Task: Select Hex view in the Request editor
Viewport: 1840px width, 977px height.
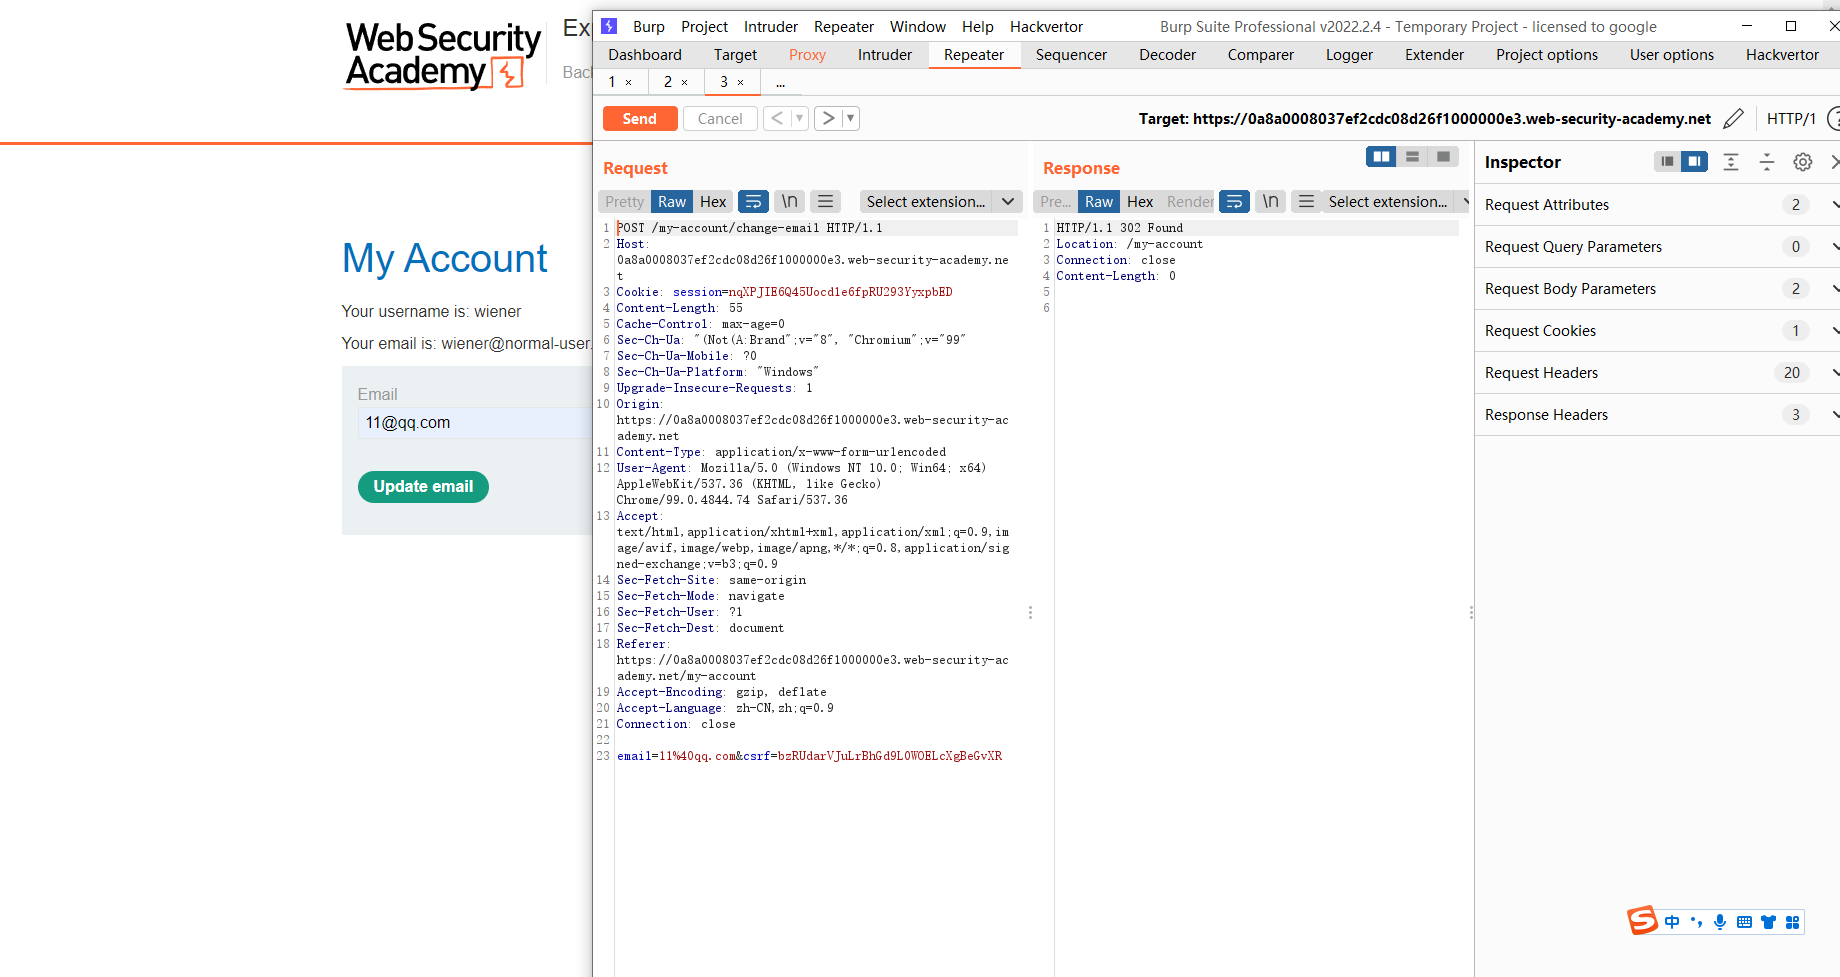Action: tap(713, 202)
